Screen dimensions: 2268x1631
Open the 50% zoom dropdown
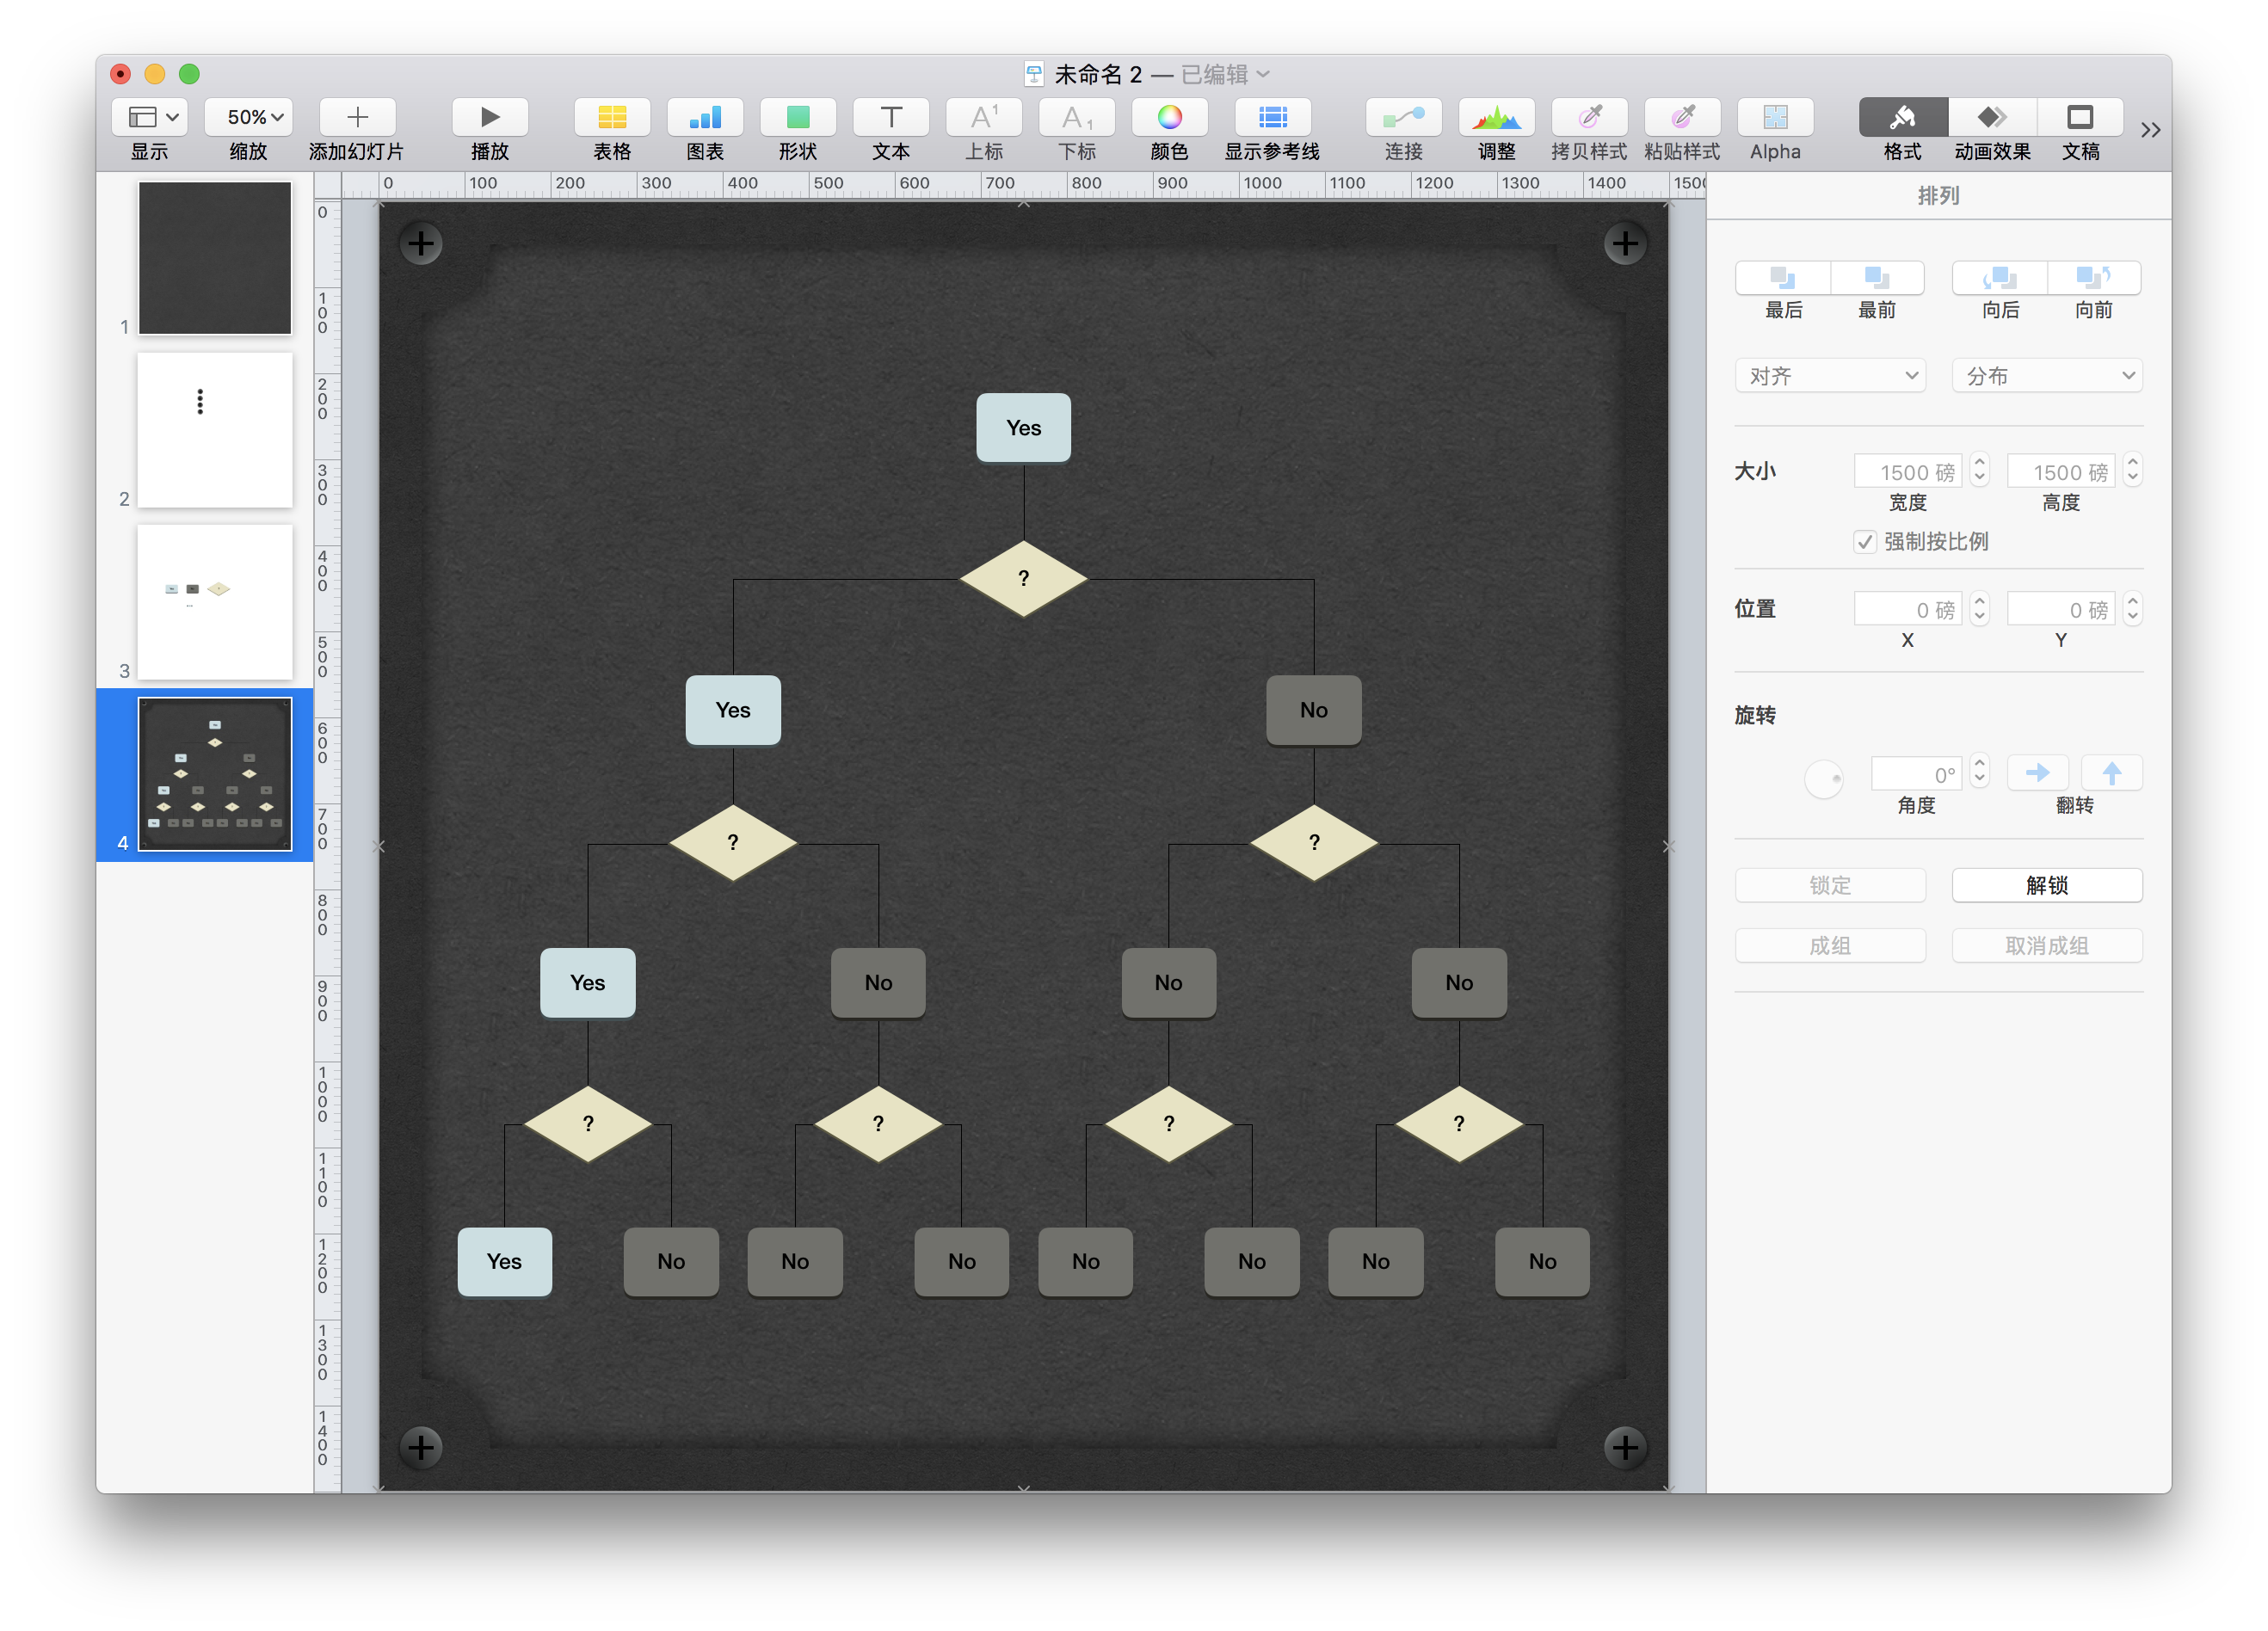(x=248, y=118)
